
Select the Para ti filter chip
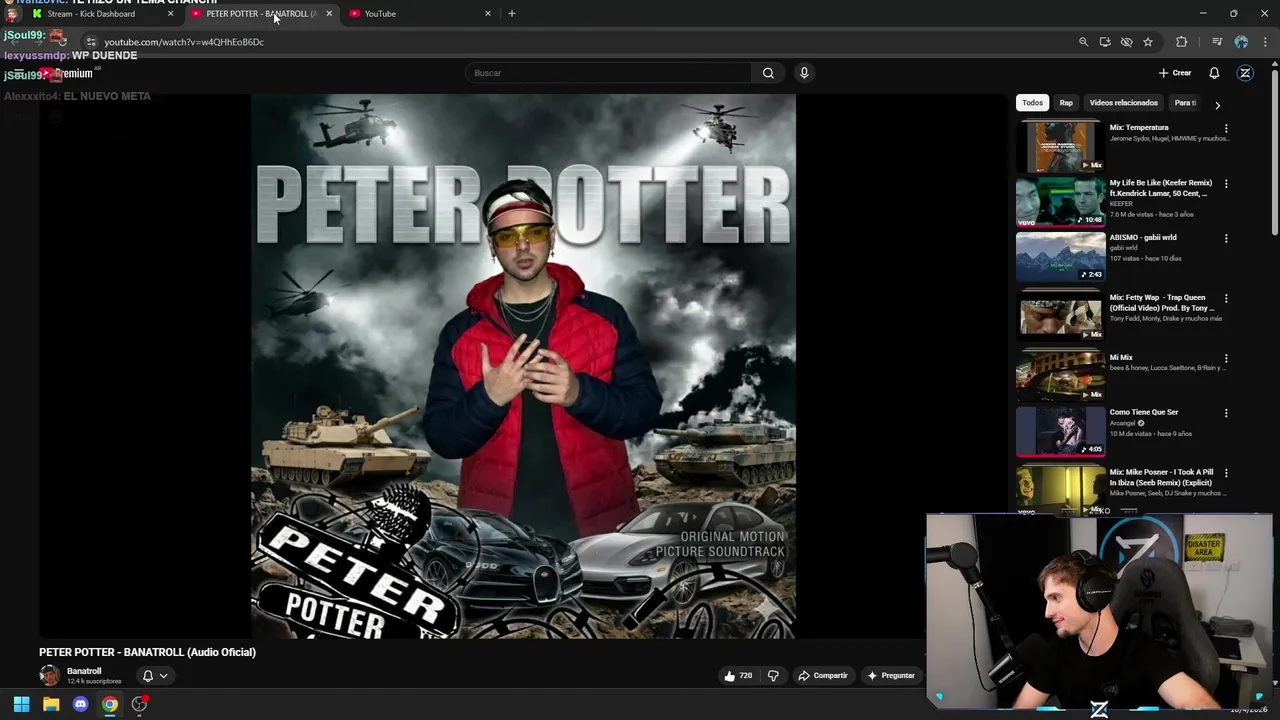[1185, 103]
